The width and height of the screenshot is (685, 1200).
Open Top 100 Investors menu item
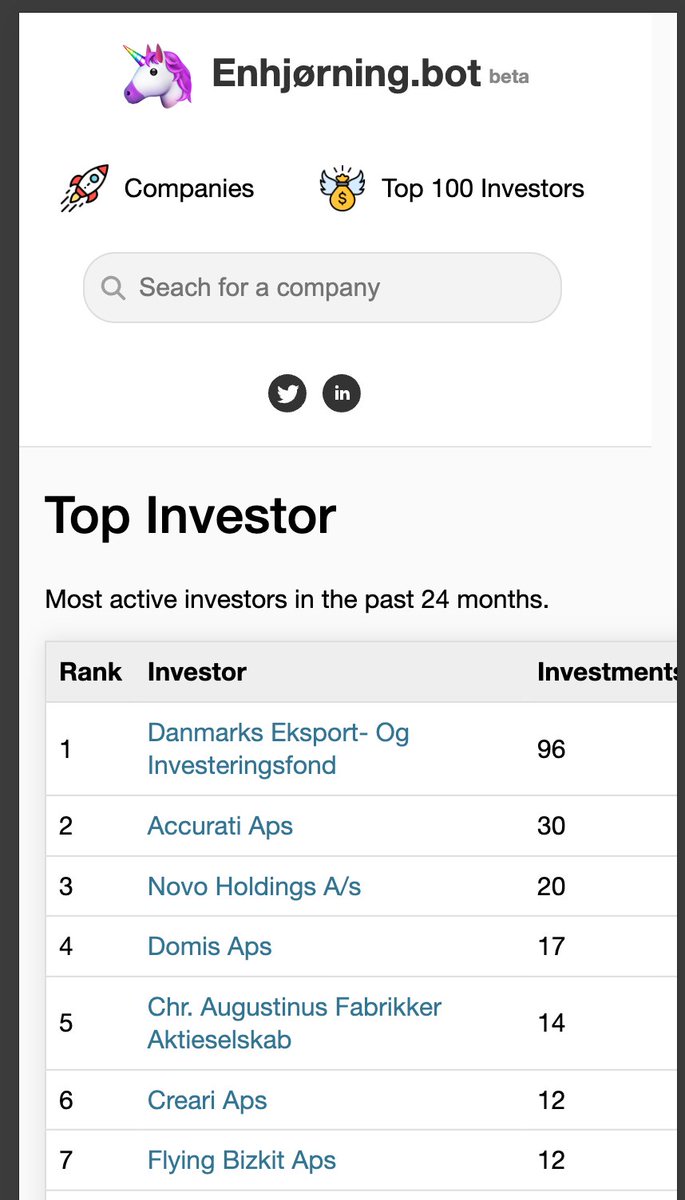coord(483,188)
